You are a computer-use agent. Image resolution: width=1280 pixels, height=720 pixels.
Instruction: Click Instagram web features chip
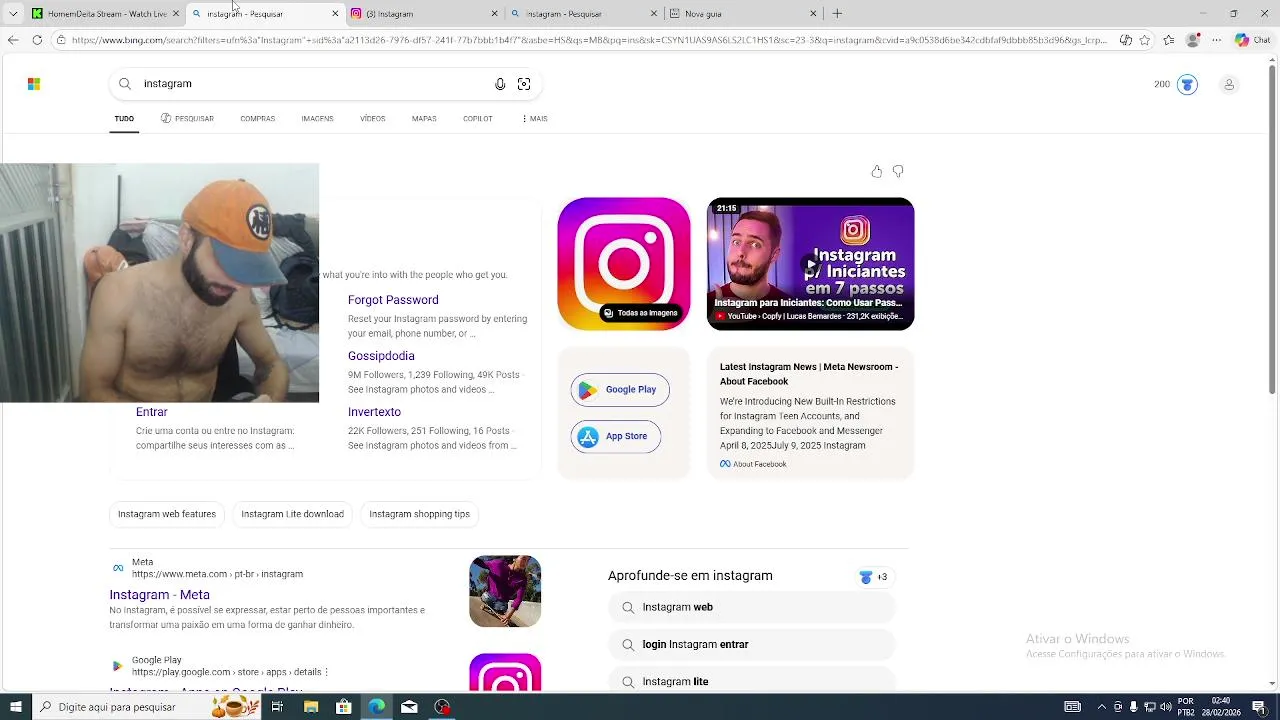click(167, 514)
